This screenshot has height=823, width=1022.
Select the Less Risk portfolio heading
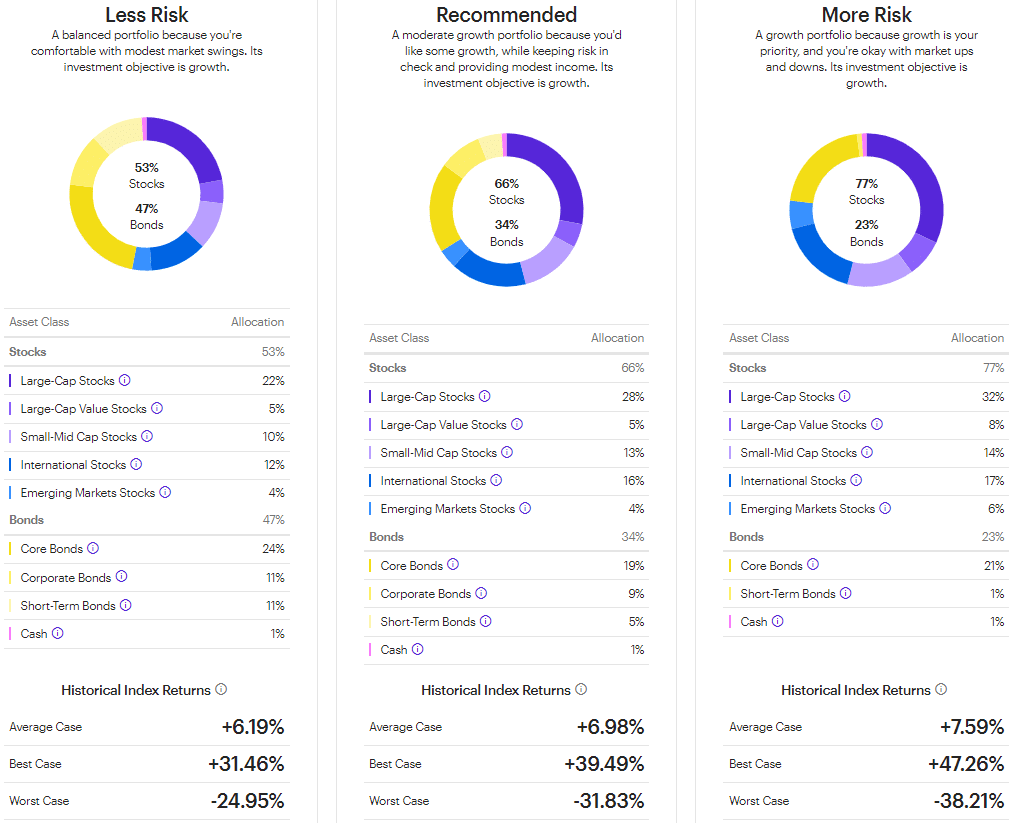pyautogui.click(x=146, y=15)
